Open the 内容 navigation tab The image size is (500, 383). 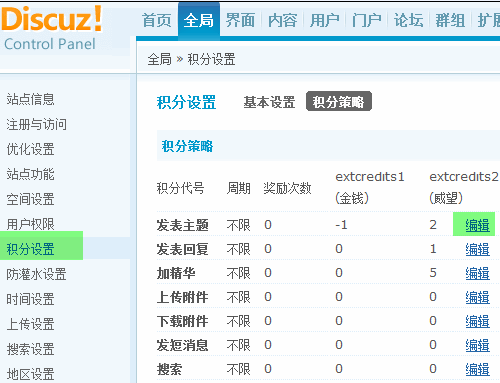click(x=283, y=20)
